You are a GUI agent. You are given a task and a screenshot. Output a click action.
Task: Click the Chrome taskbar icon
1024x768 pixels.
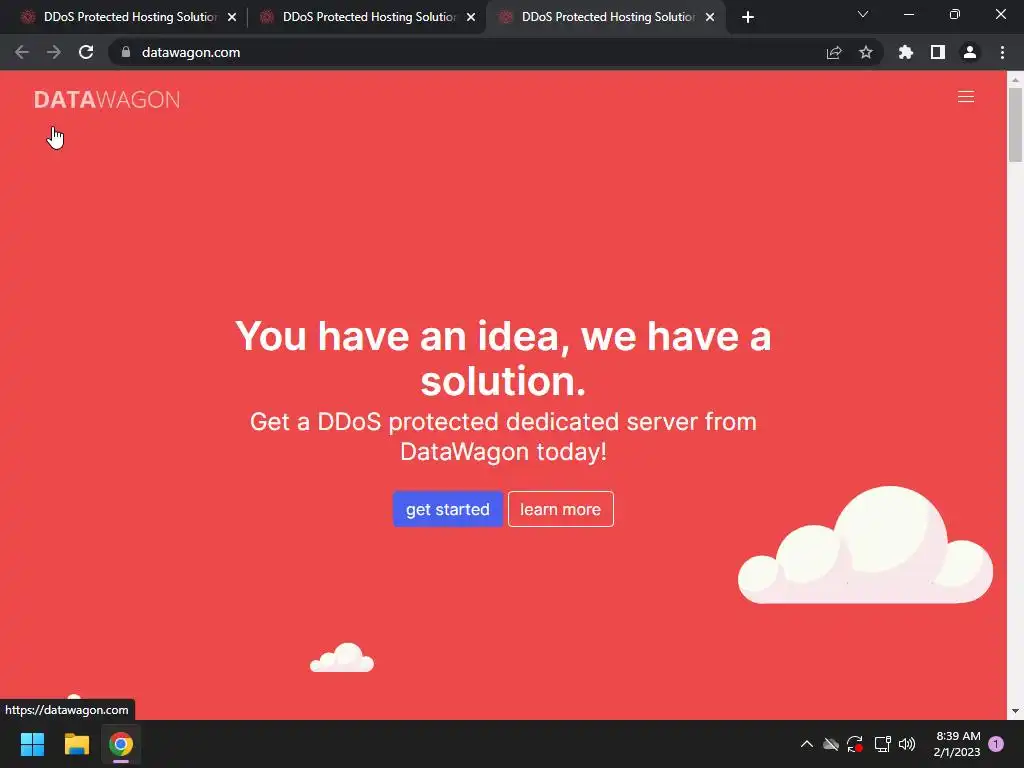[121, 744]
